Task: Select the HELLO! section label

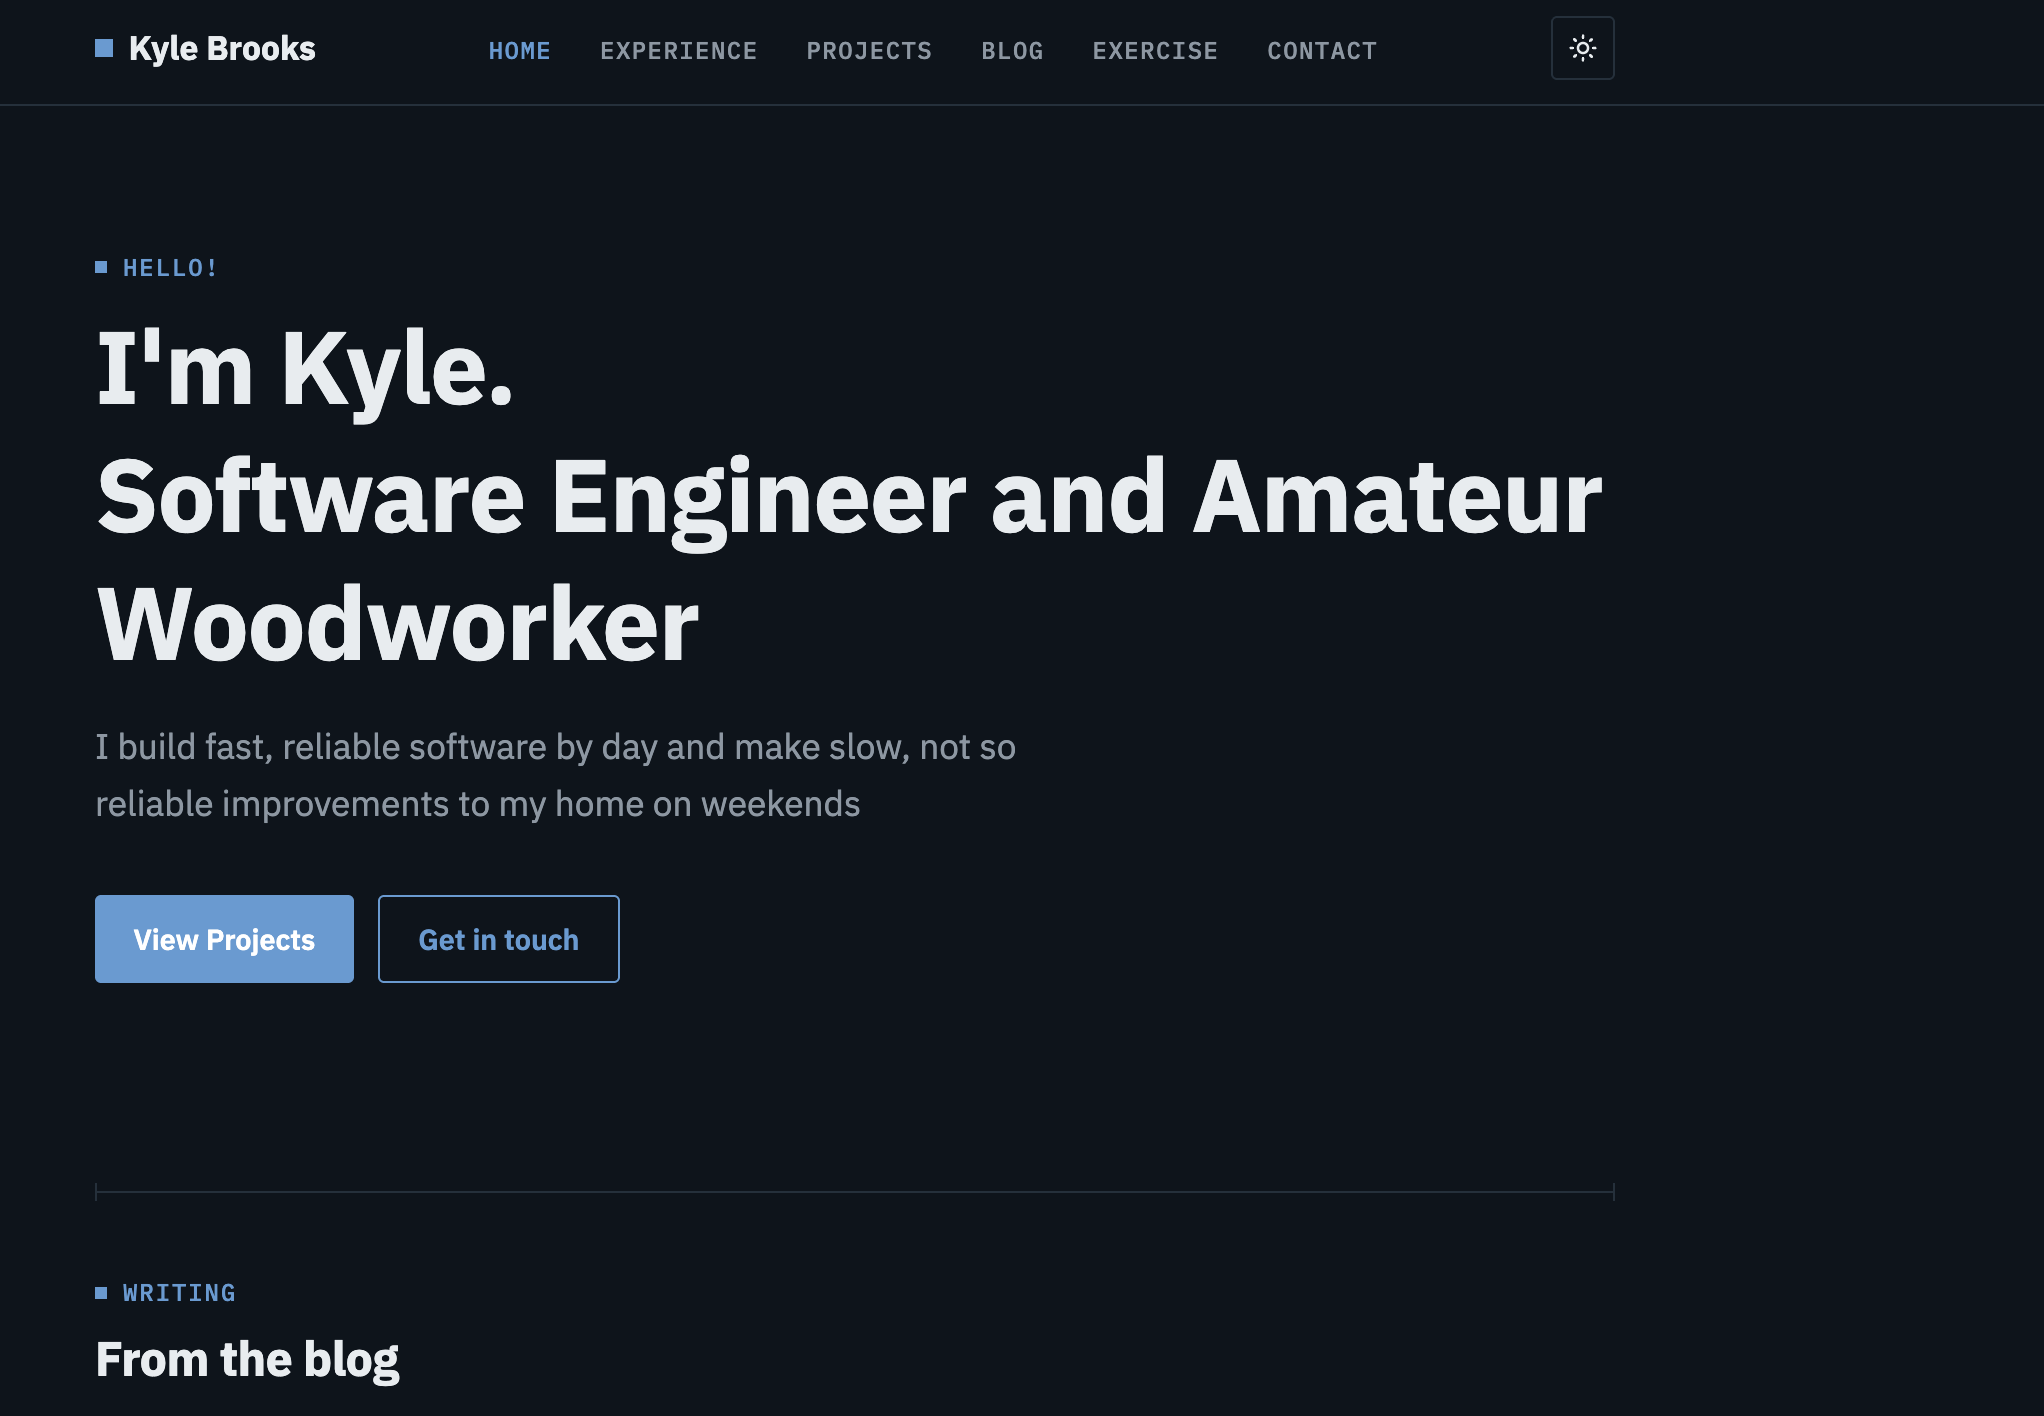Action: click(170, 268)
